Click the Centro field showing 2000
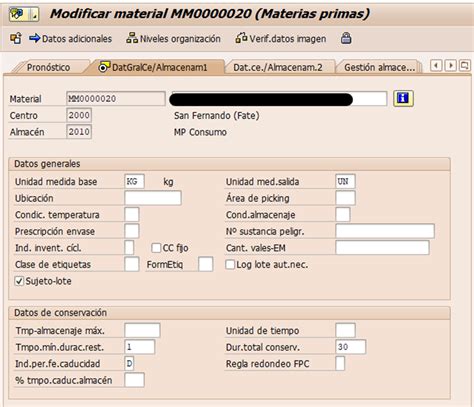This screenshot has width=474, height=407. click(x=79, y=115)
